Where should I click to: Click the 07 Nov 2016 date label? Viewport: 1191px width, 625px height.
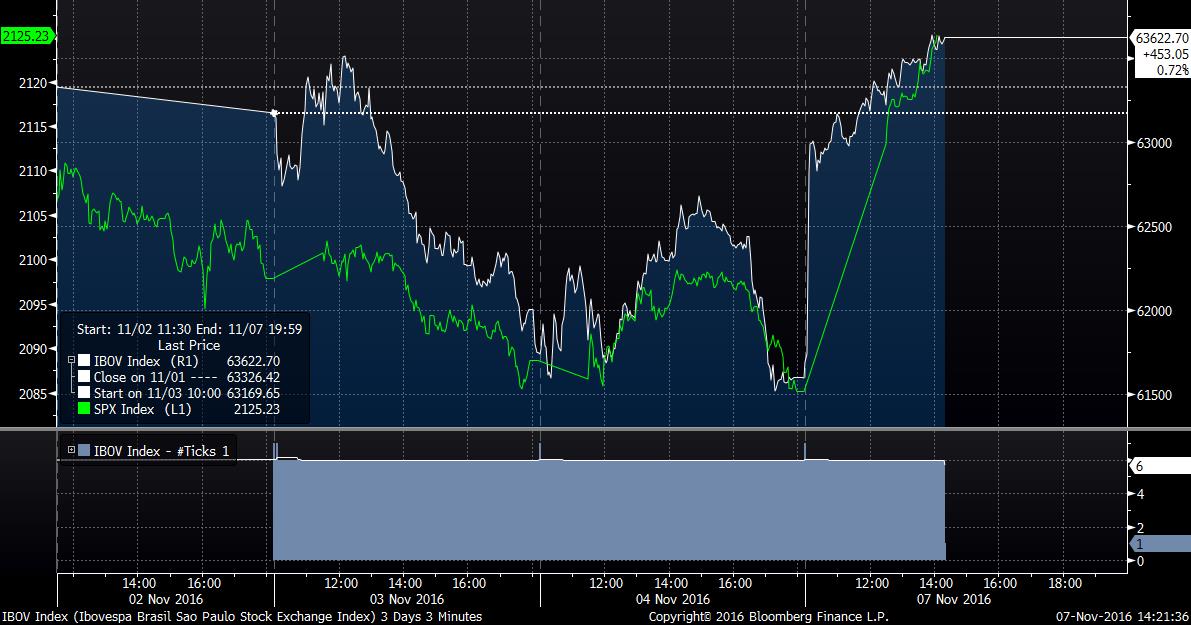(x=954, y=598)
